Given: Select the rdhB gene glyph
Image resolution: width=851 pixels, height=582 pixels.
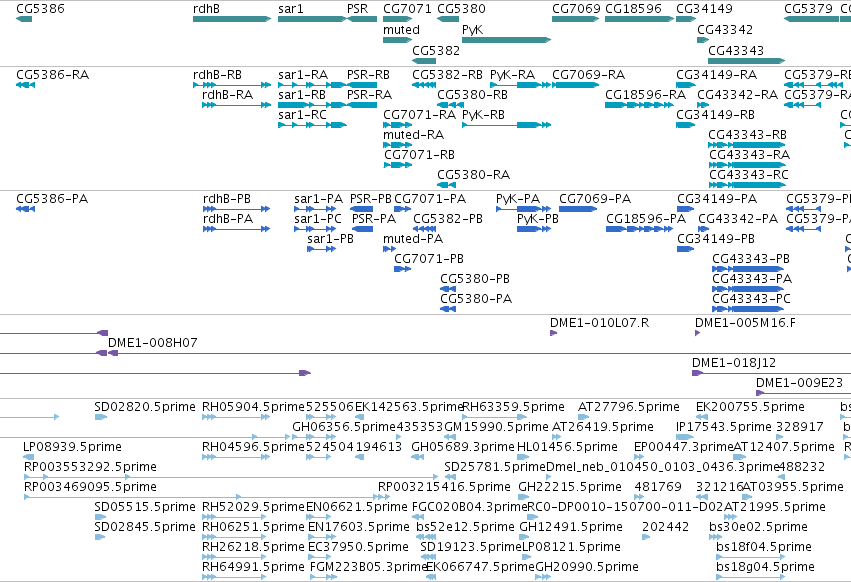Looking at the screenshot, I should coord(232,19).
